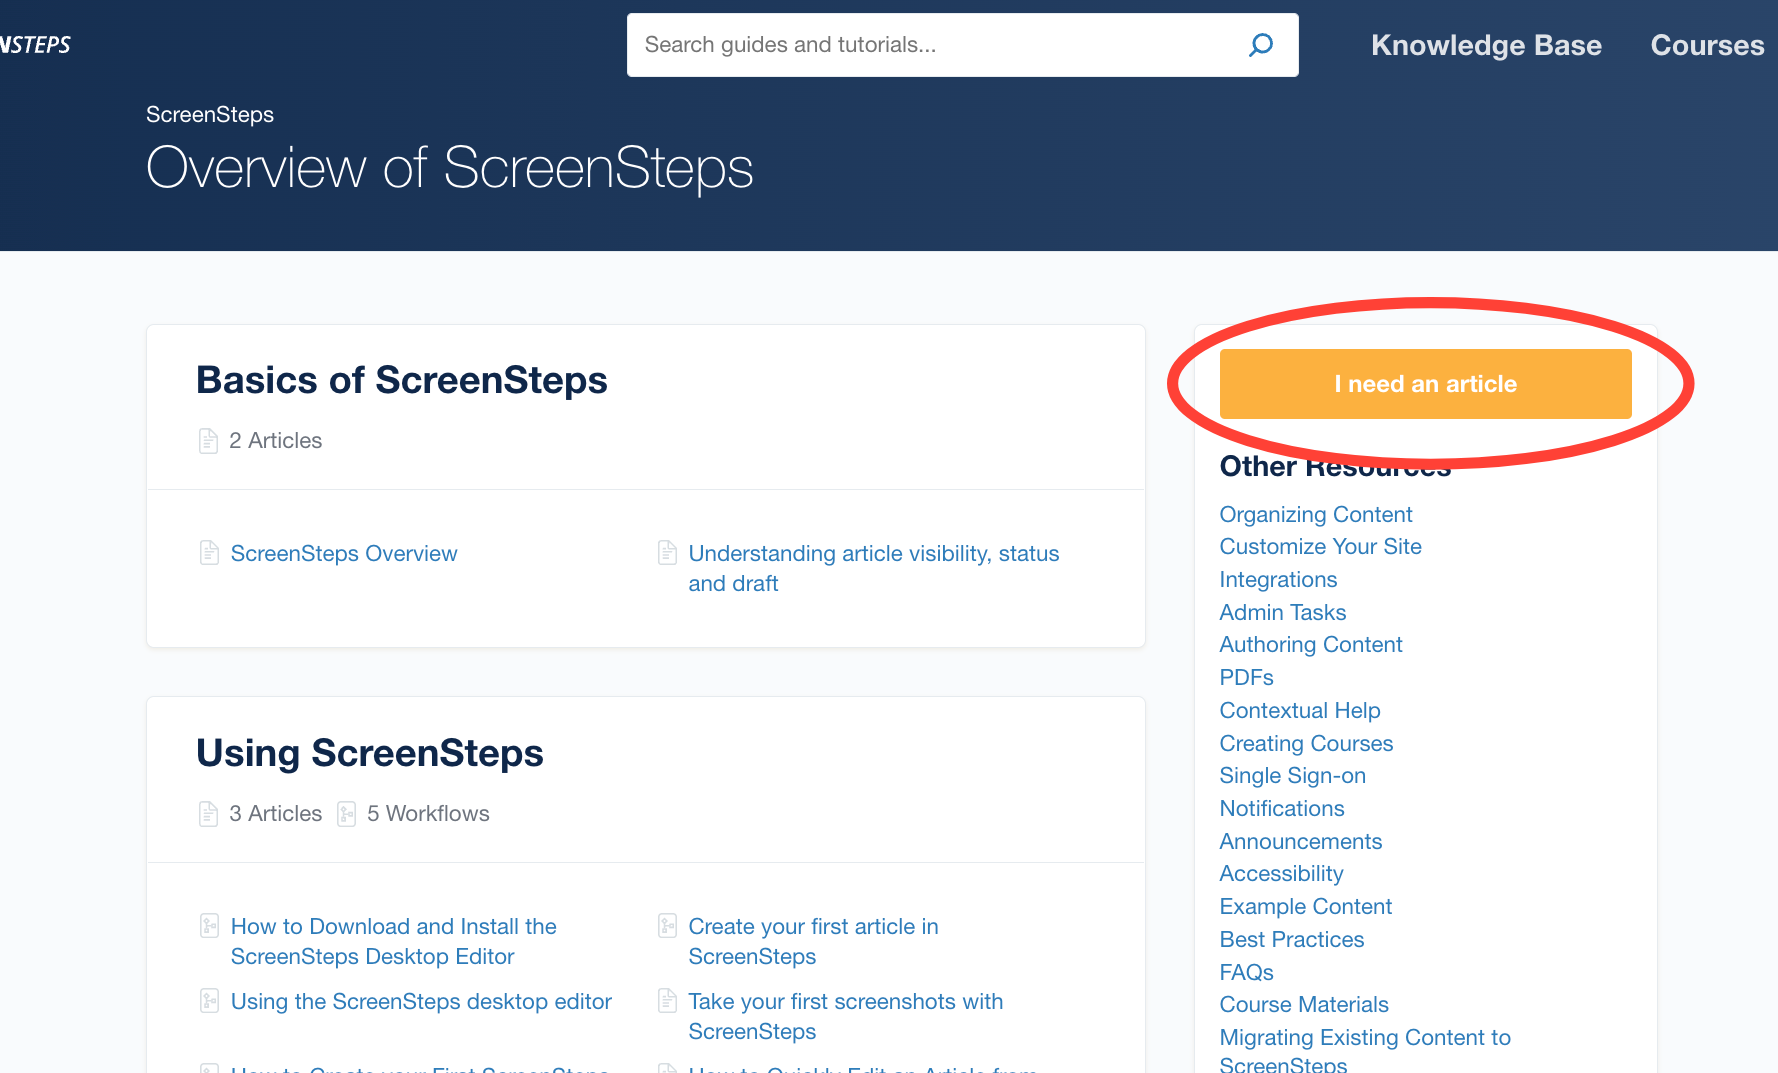The image size is (1778, 1073).
Task: Open the Knowledge Base nav item
Action: point(1485,45)
